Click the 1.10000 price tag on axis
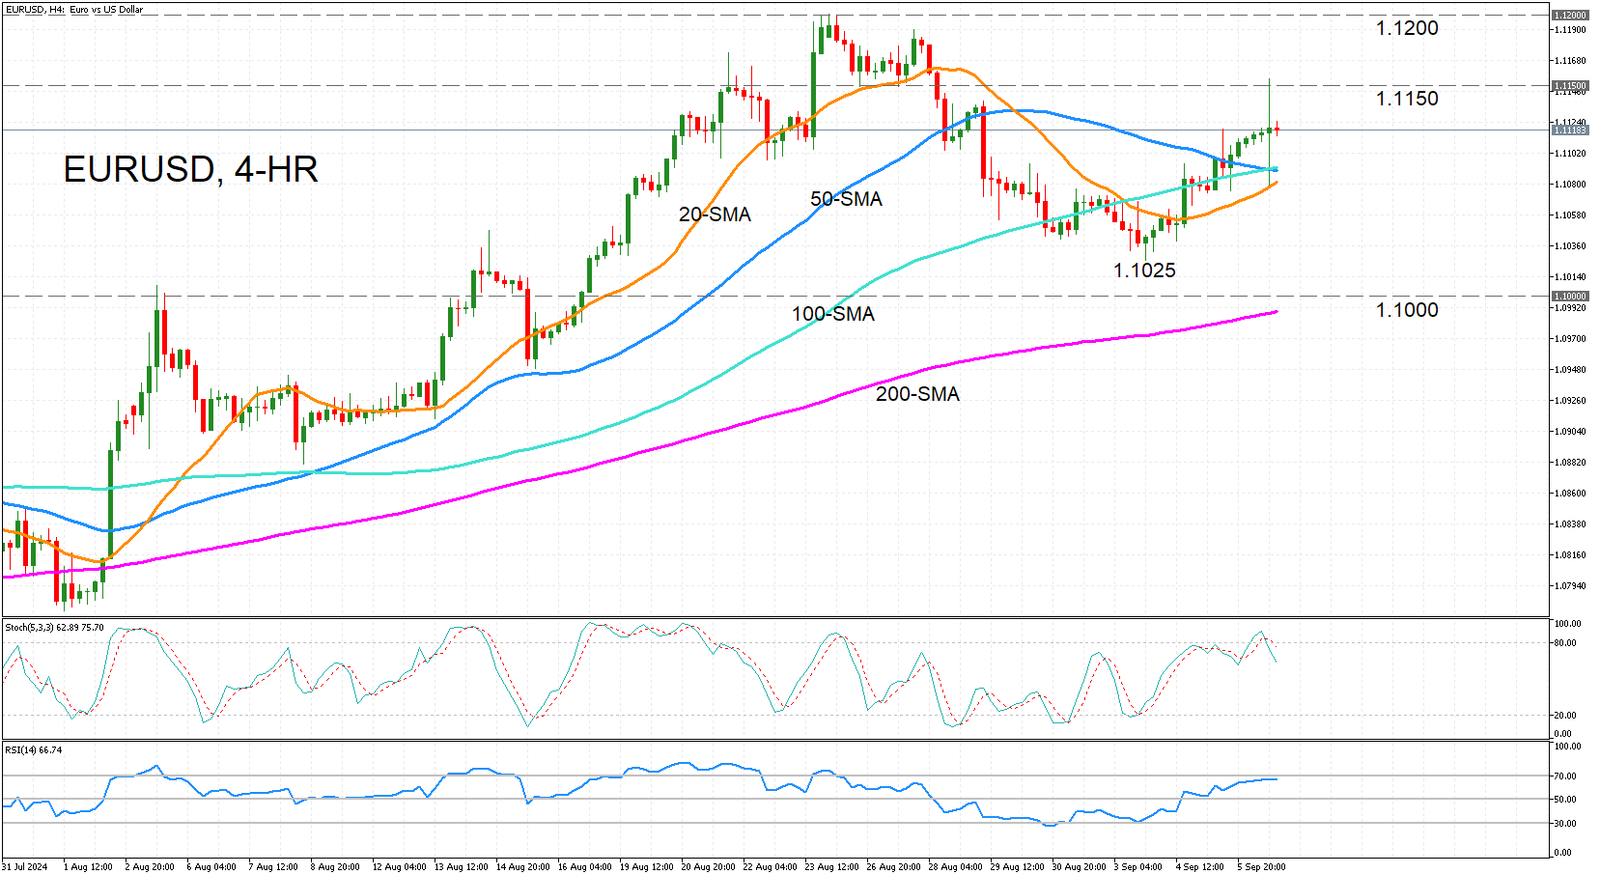This screenshot has width=1600, height=878. (x=1570, y=296)
